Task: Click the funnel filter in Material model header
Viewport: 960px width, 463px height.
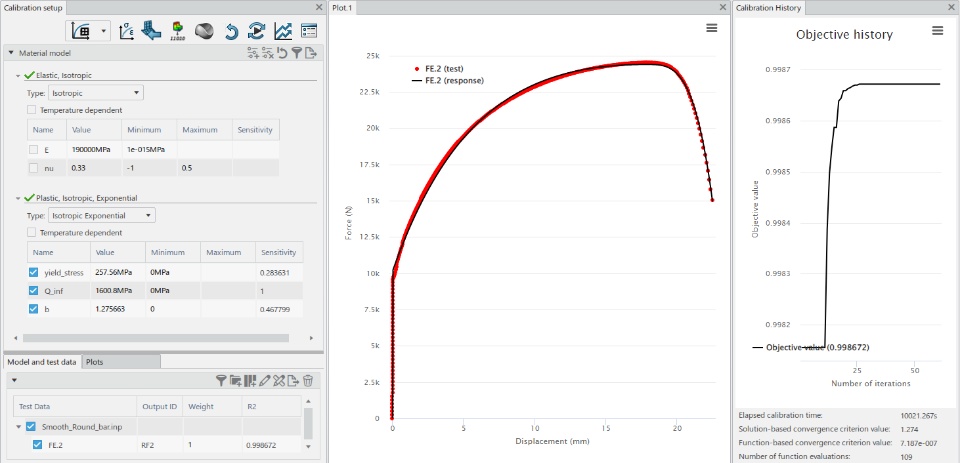Action: (296, 53)
